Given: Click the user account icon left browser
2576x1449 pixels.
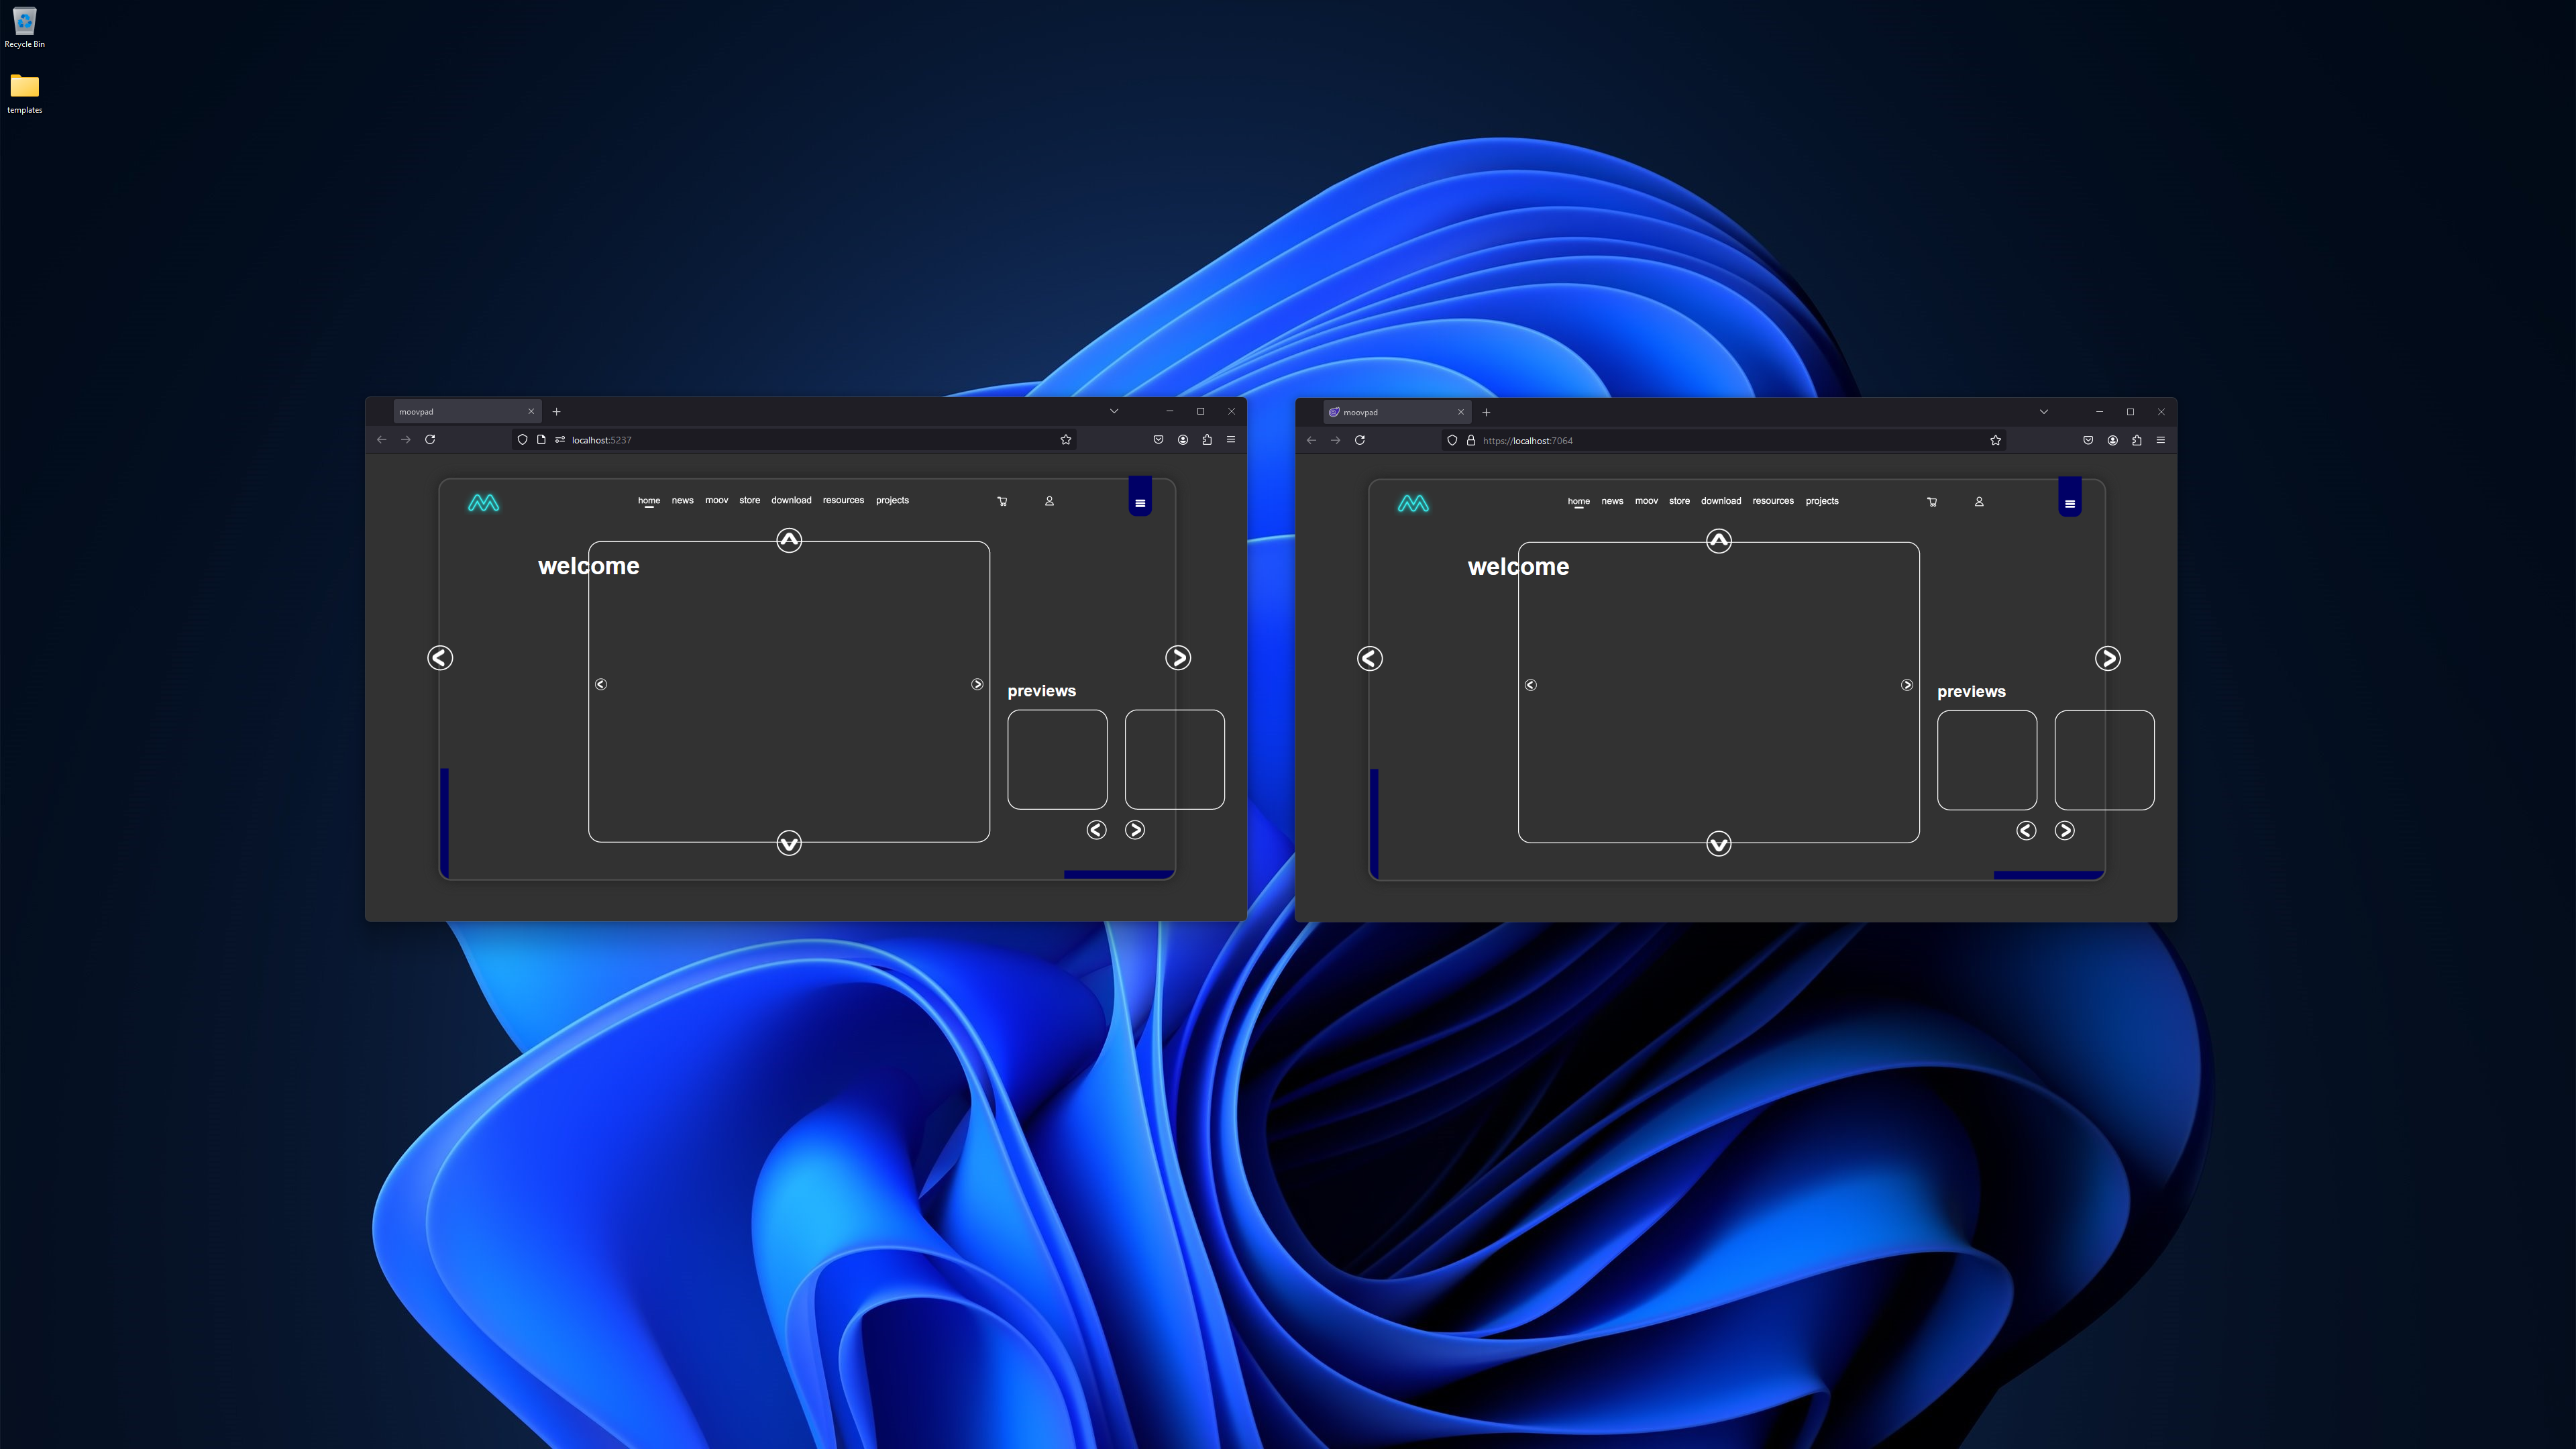Looking at the screenshot, I should [x=1049, y=500].
